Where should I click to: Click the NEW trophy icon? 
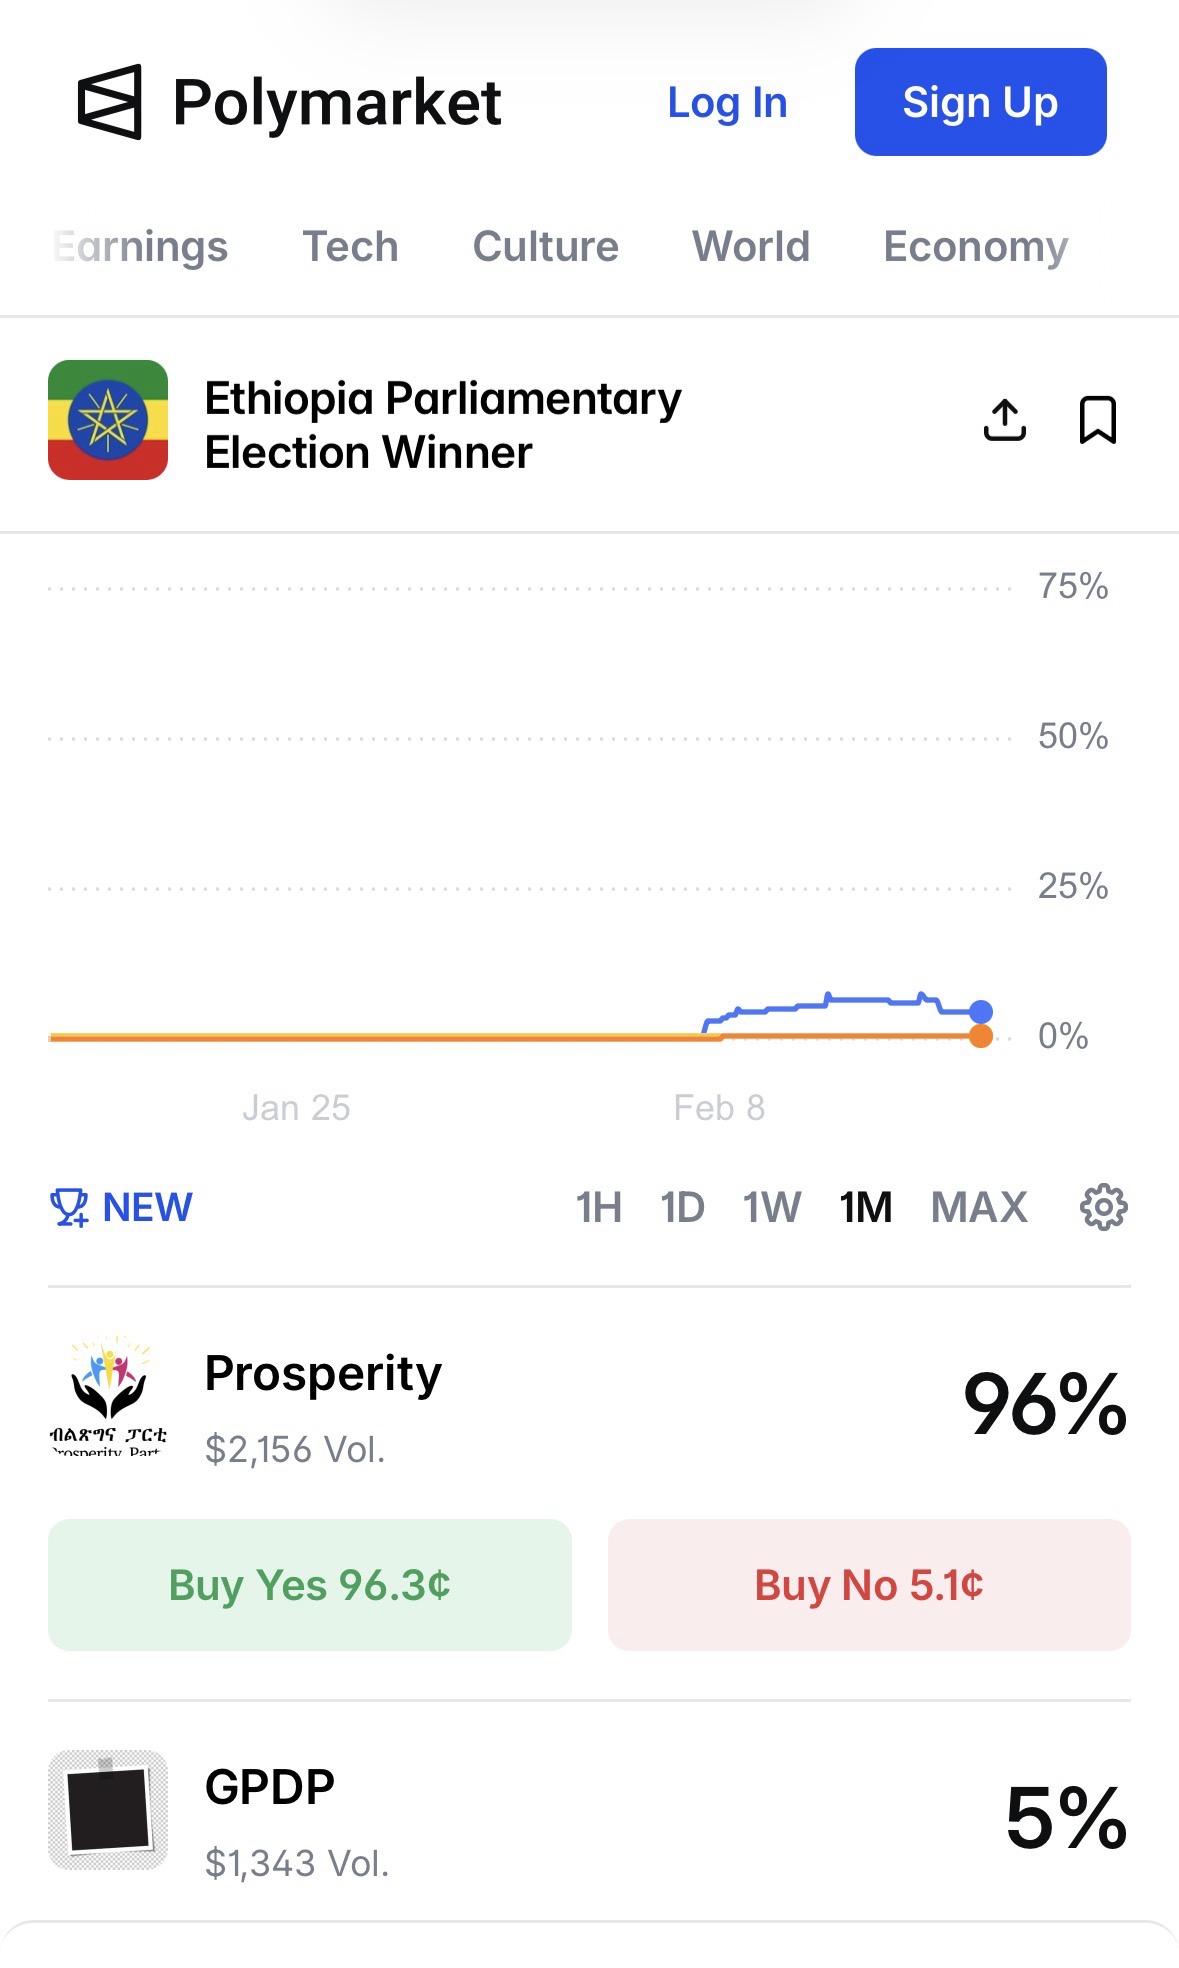point(69,1207)
